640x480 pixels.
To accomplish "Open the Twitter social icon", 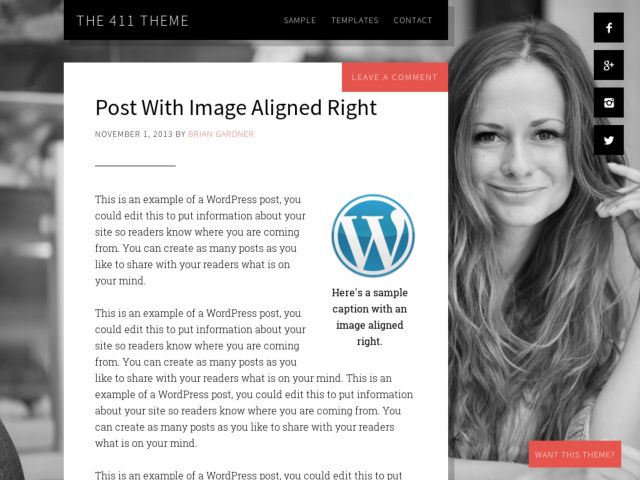I will pyautogui.click(x=609, y=140).
